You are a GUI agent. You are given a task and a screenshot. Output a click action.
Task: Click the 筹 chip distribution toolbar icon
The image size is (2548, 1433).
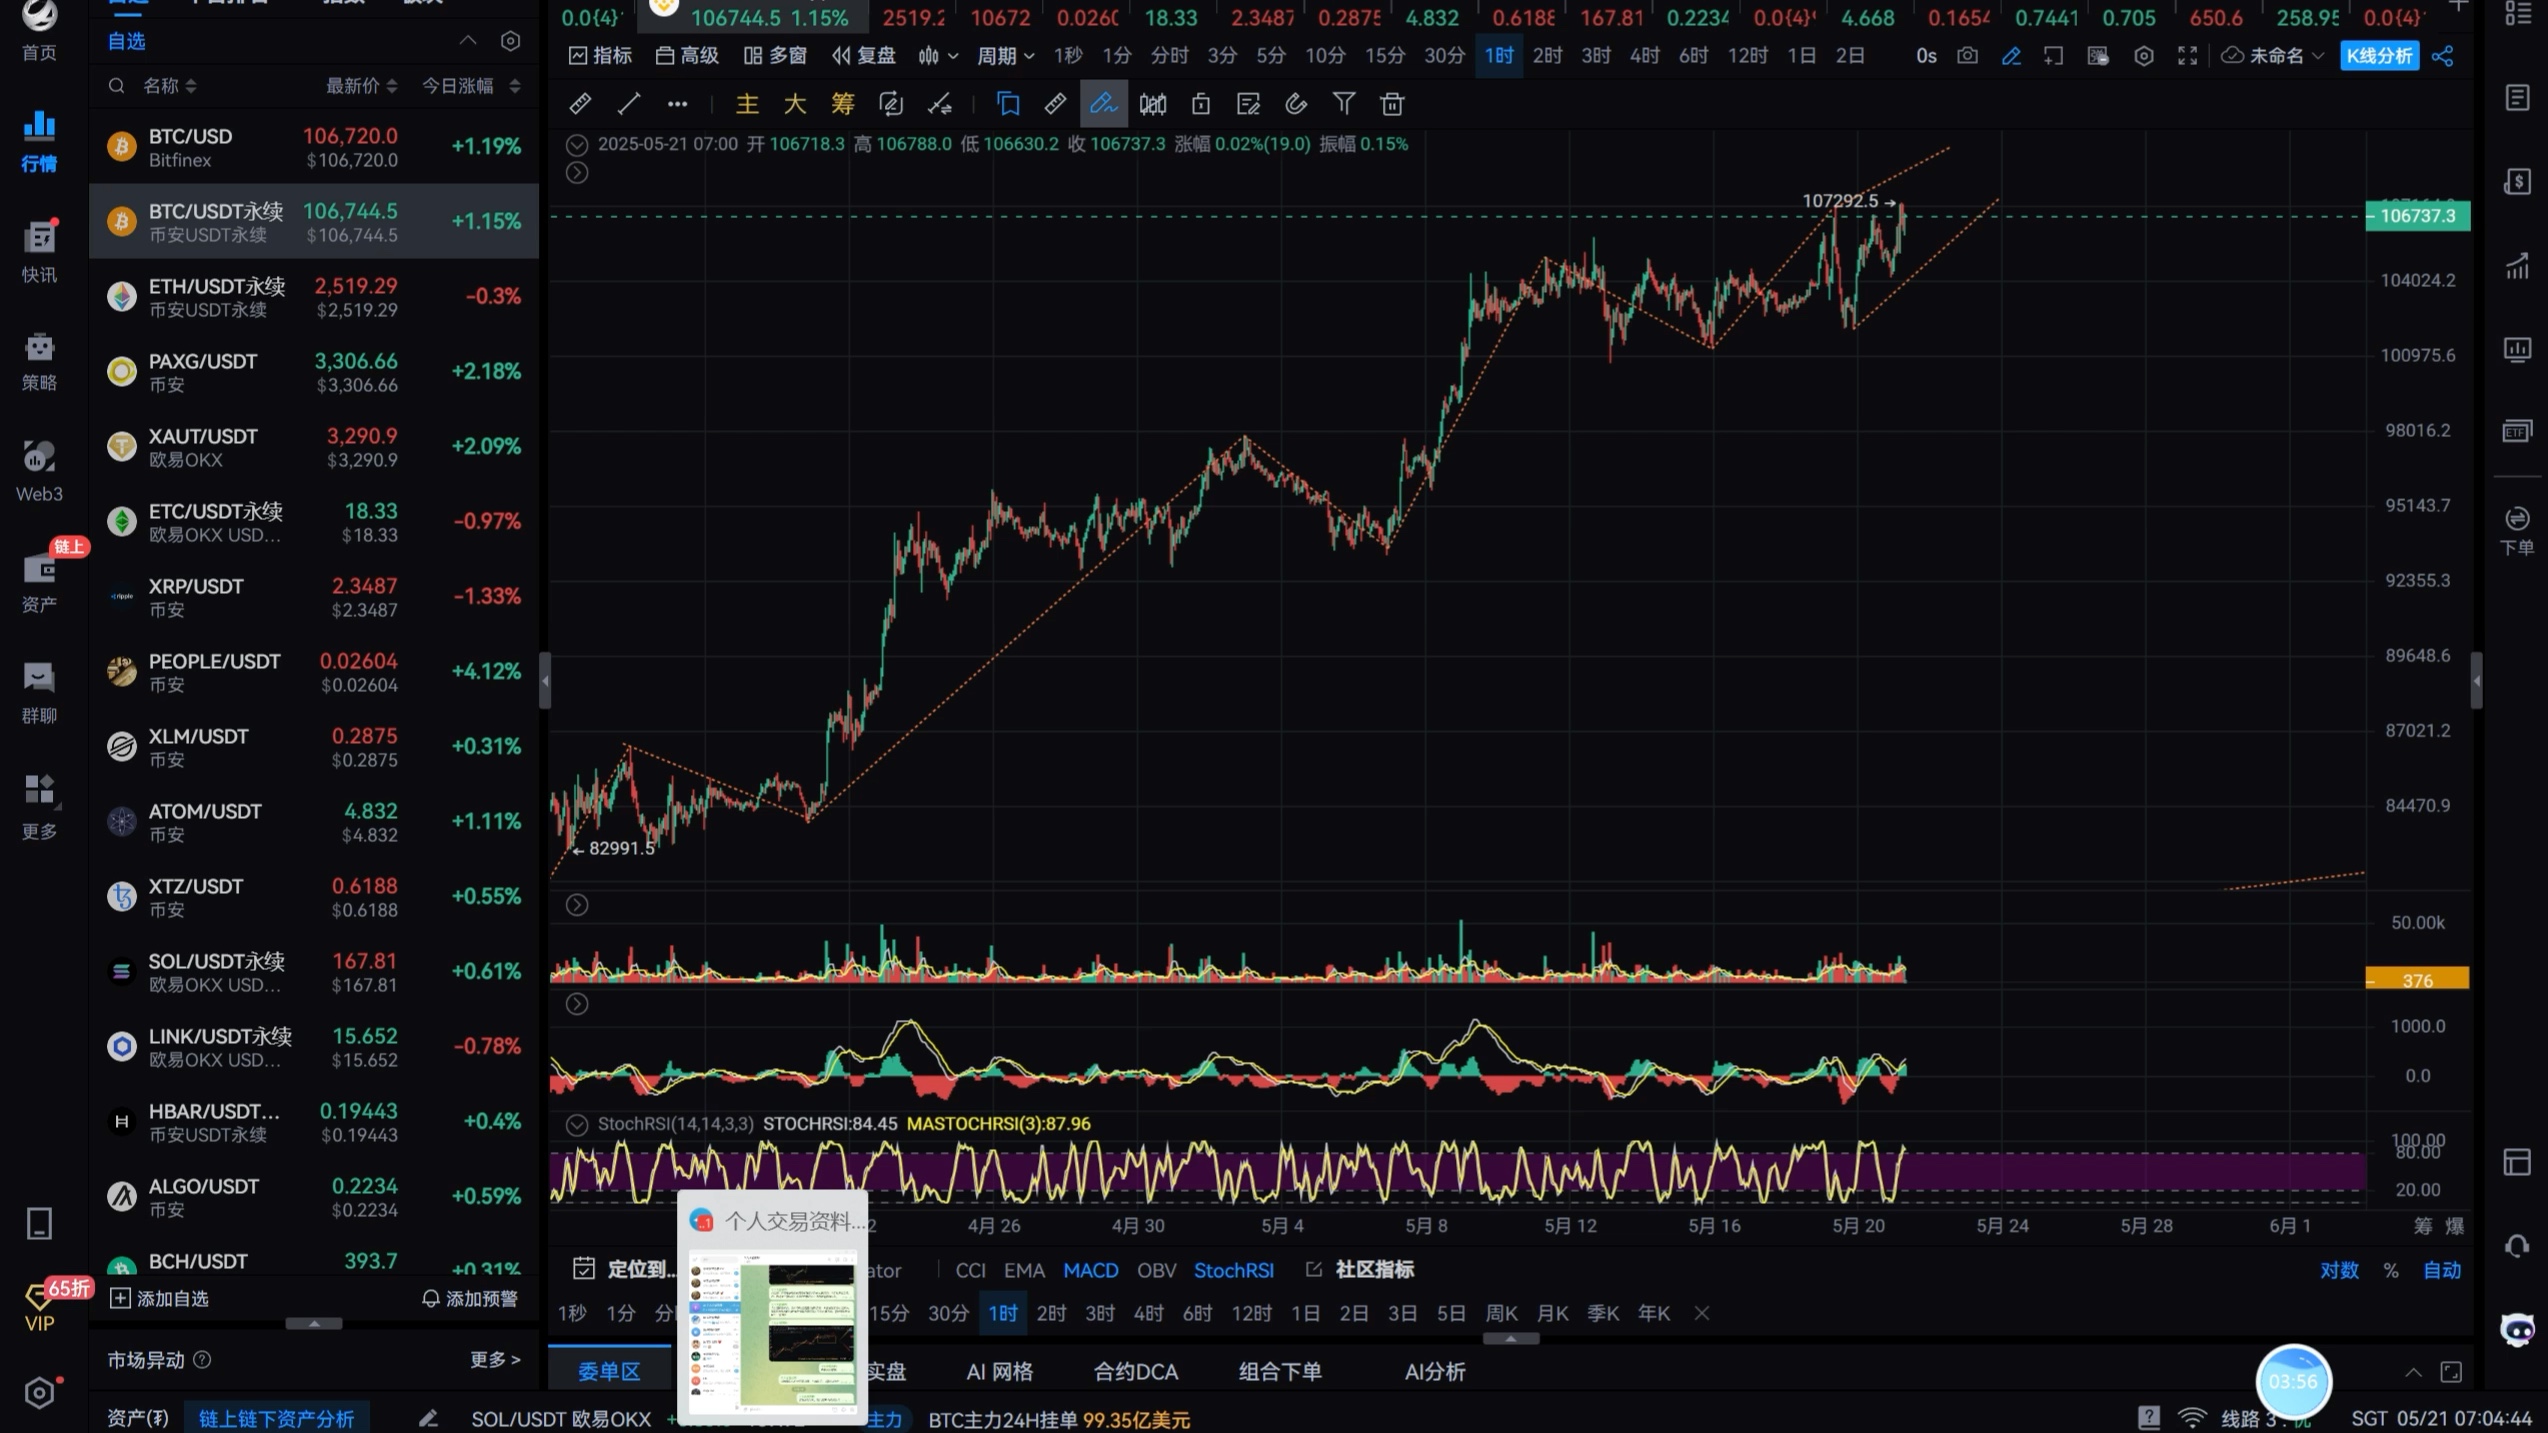[843, 104]
